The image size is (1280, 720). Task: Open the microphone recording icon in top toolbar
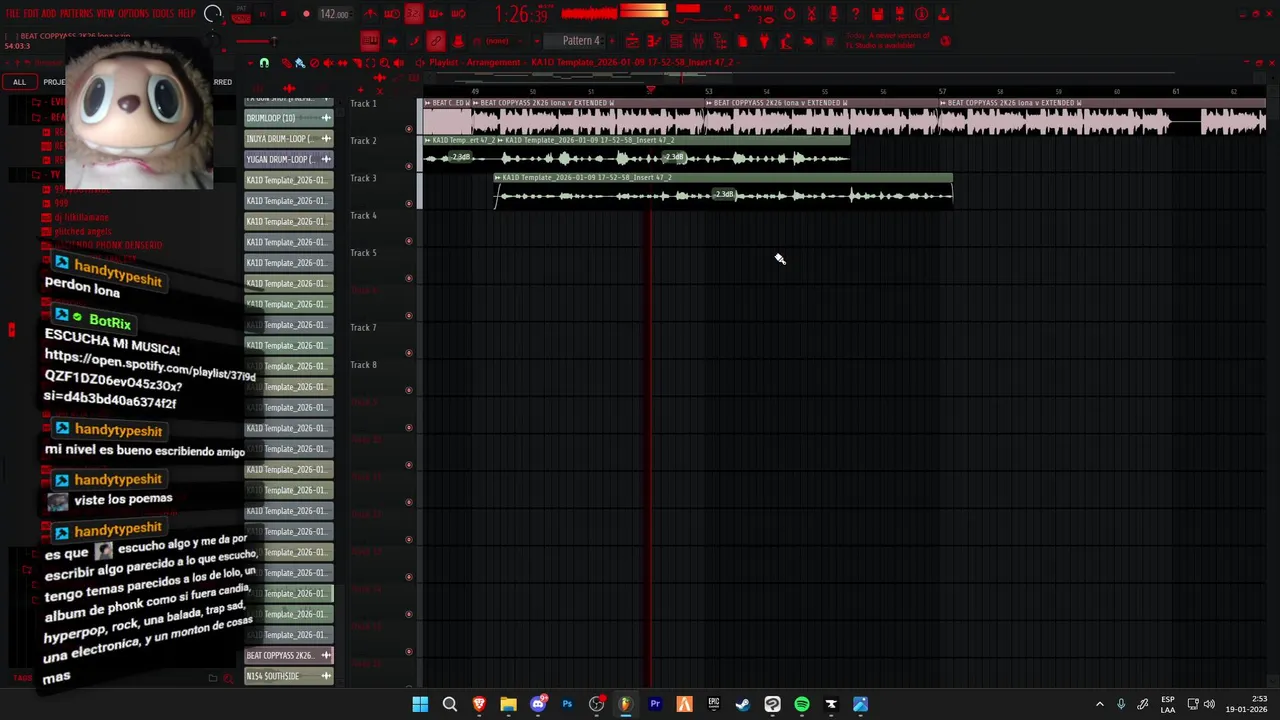834,14
